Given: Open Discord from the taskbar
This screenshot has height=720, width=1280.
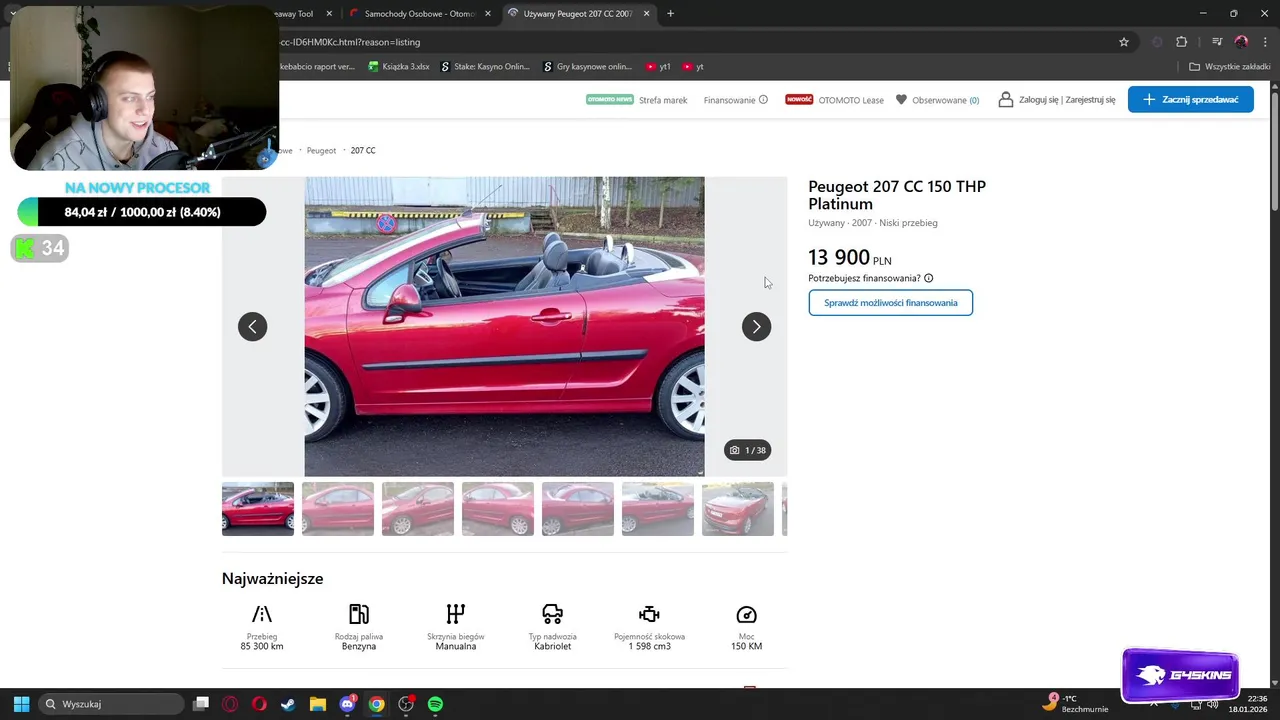Looking at the screenshot, I should (347, 704).
